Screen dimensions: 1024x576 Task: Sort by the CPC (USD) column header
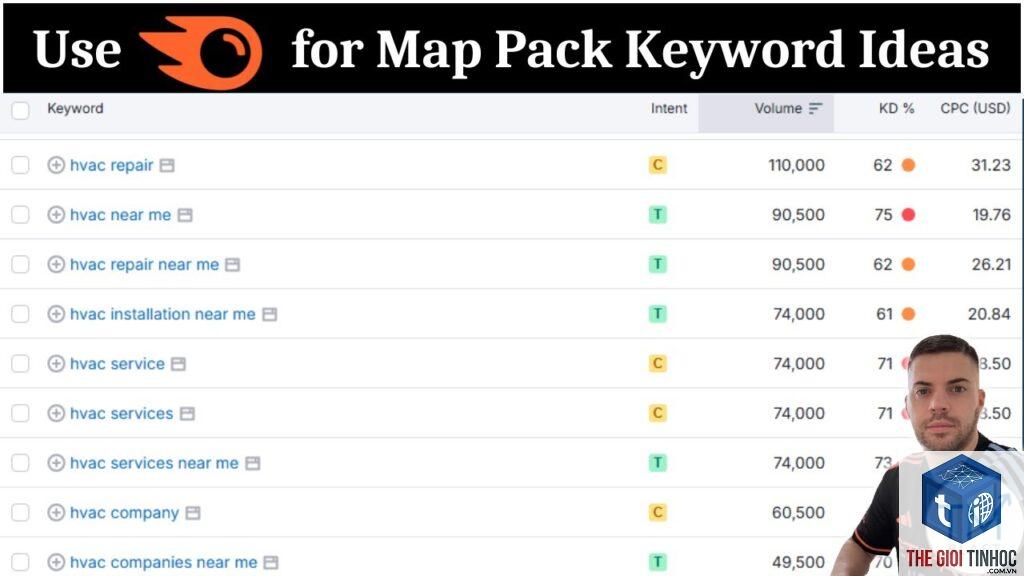coord(975,108)
